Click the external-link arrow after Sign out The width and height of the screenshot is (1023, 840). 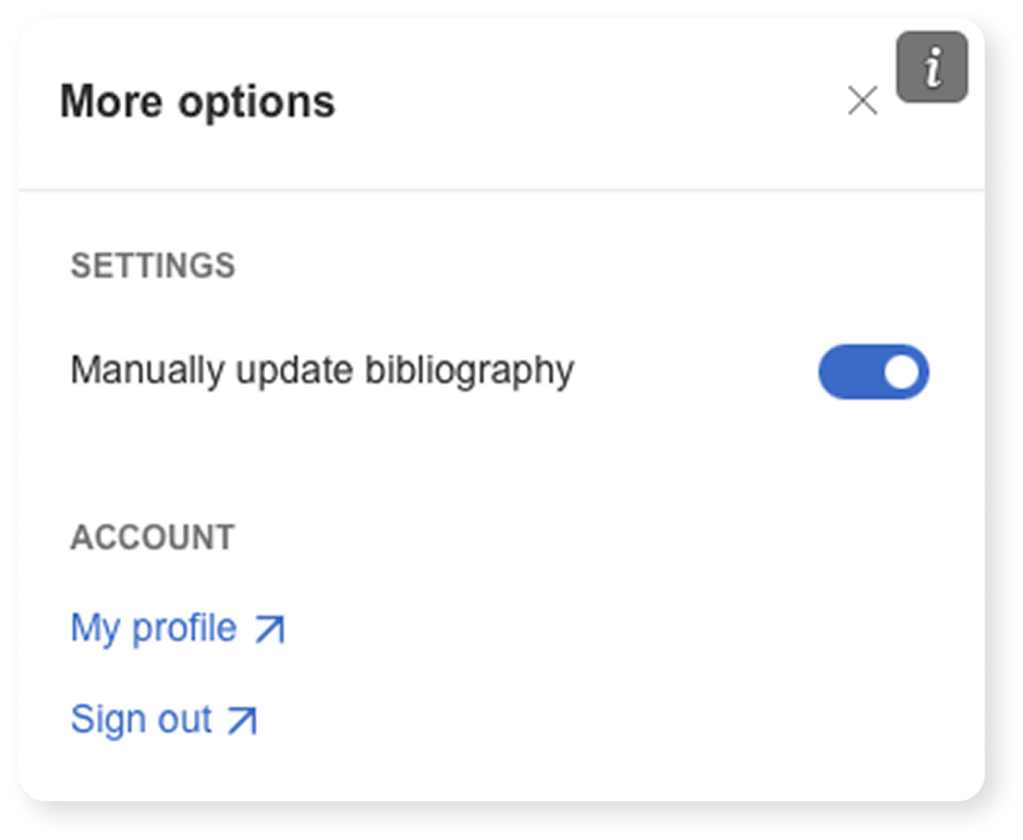point(242,720)
